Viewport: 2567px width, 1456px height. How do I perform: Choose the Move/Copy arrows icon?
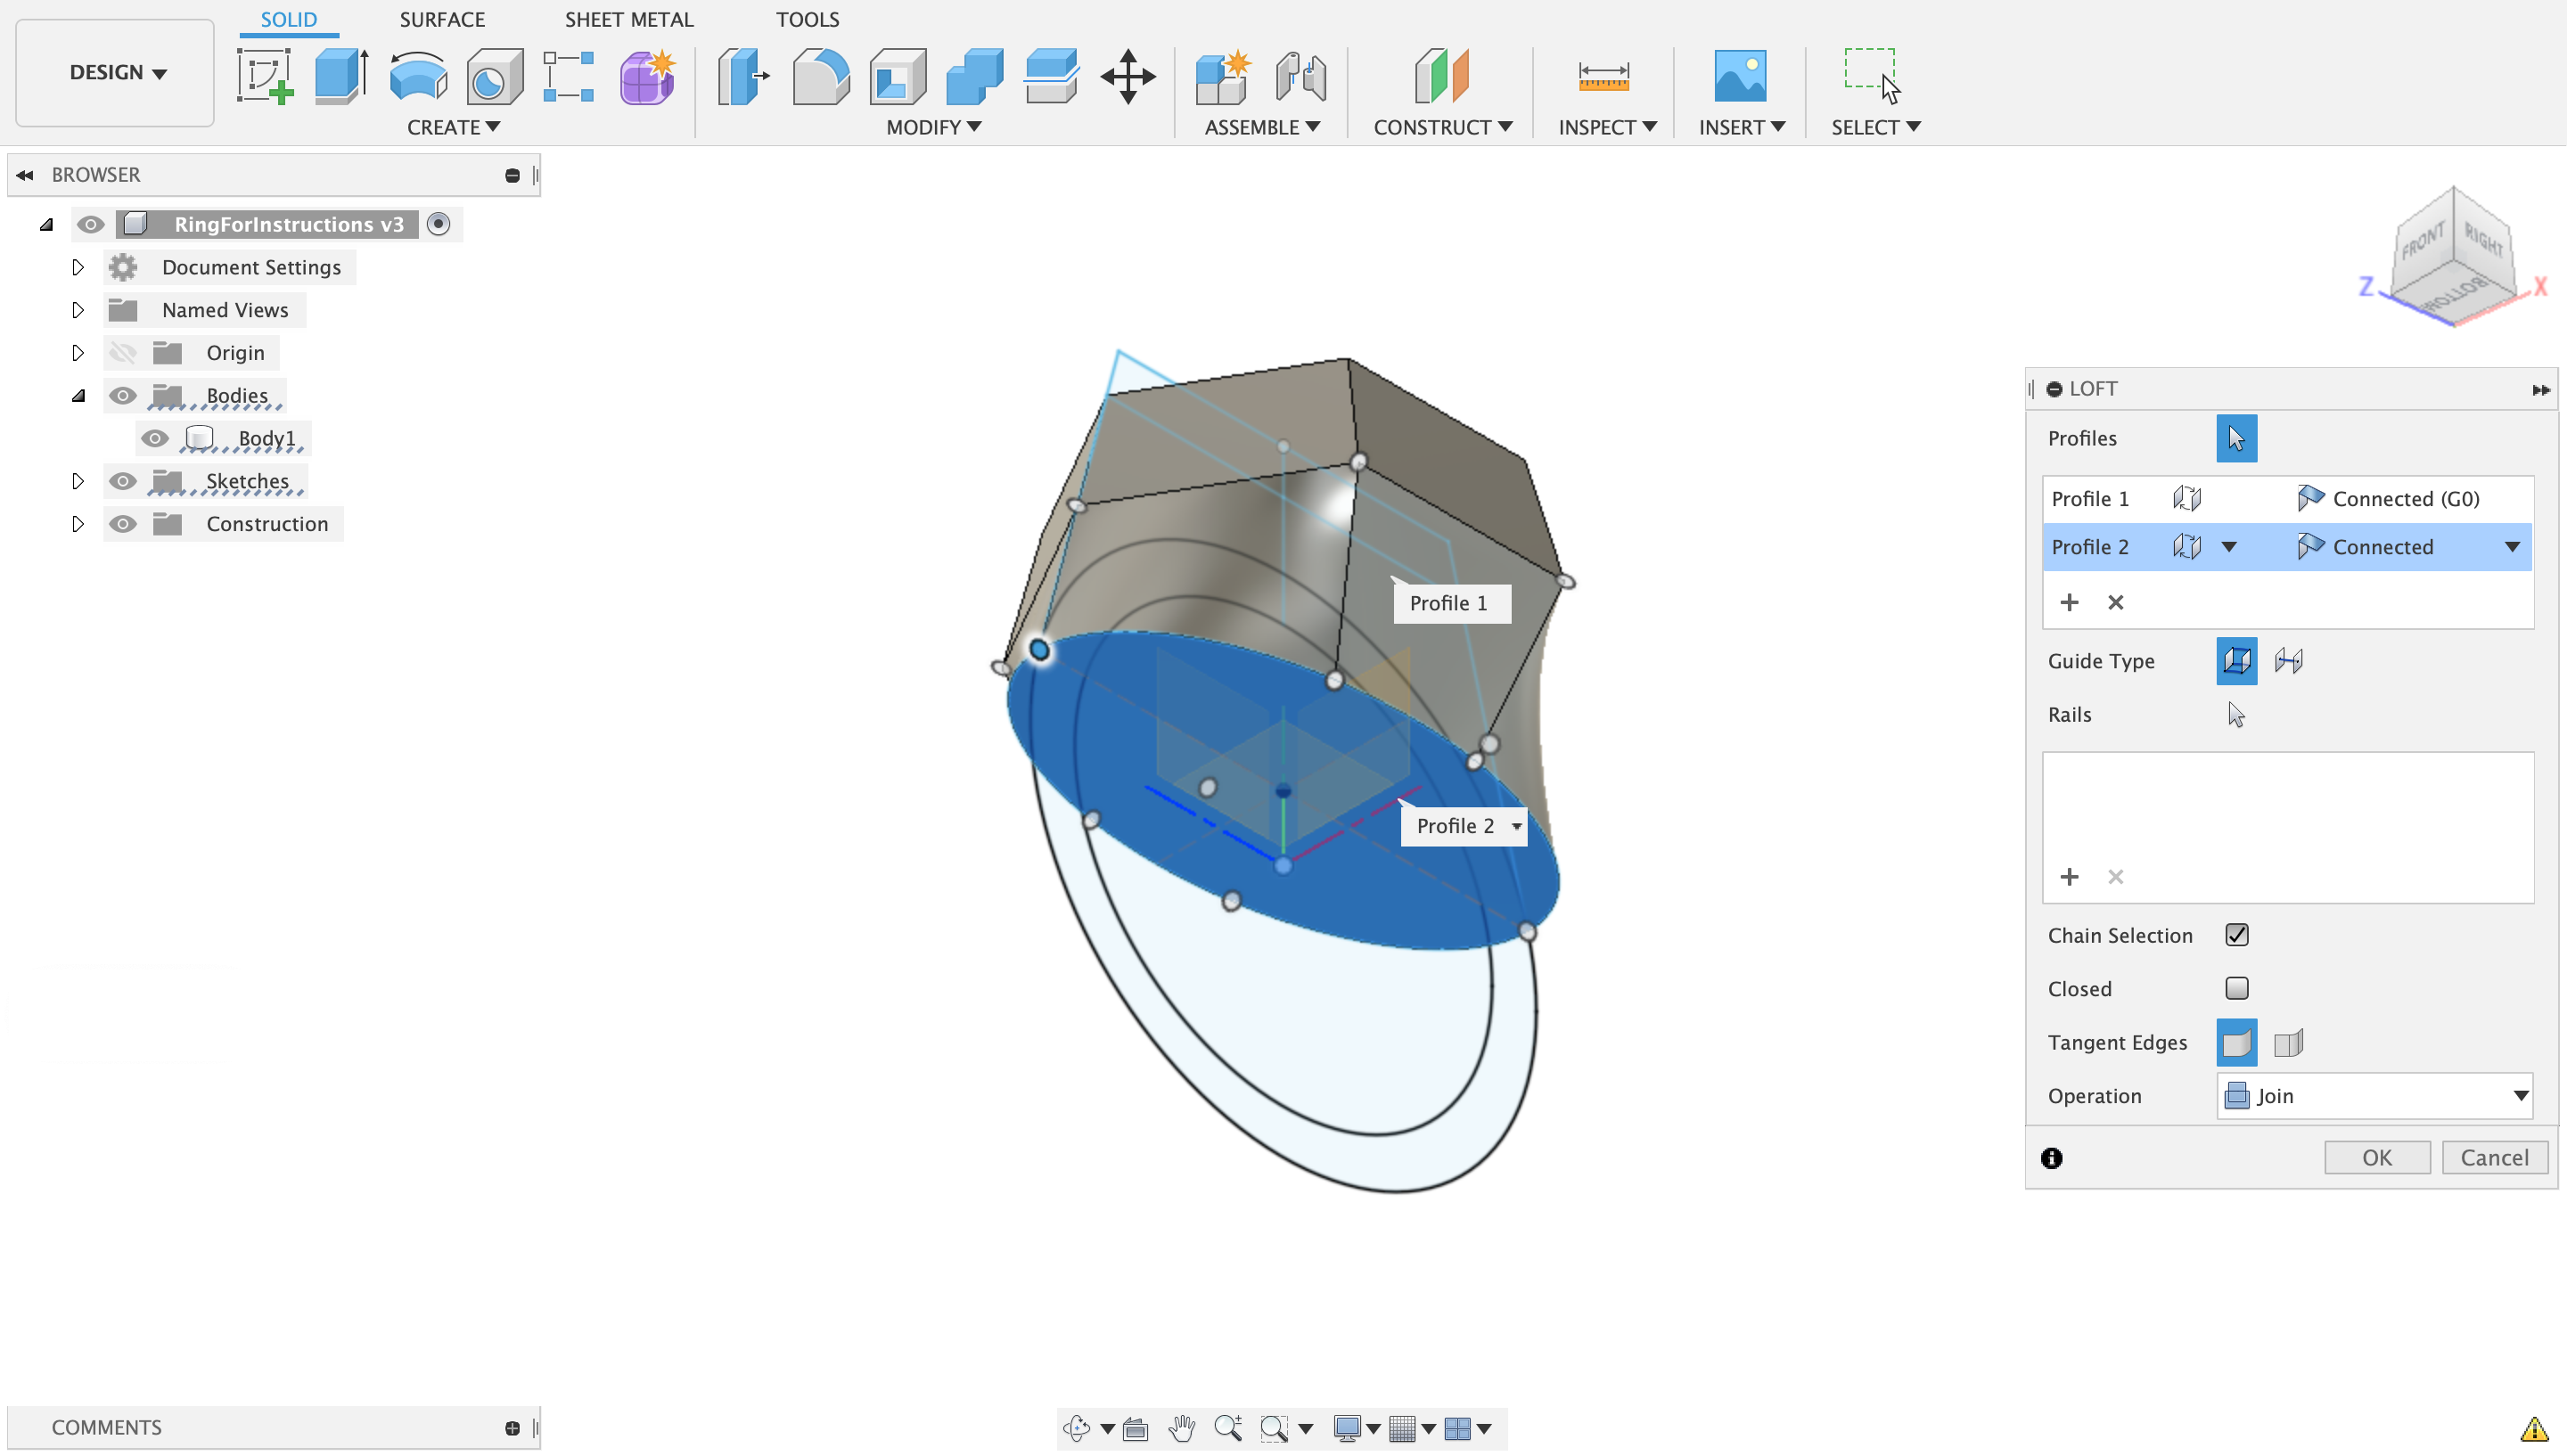[x=1127, y=76]
